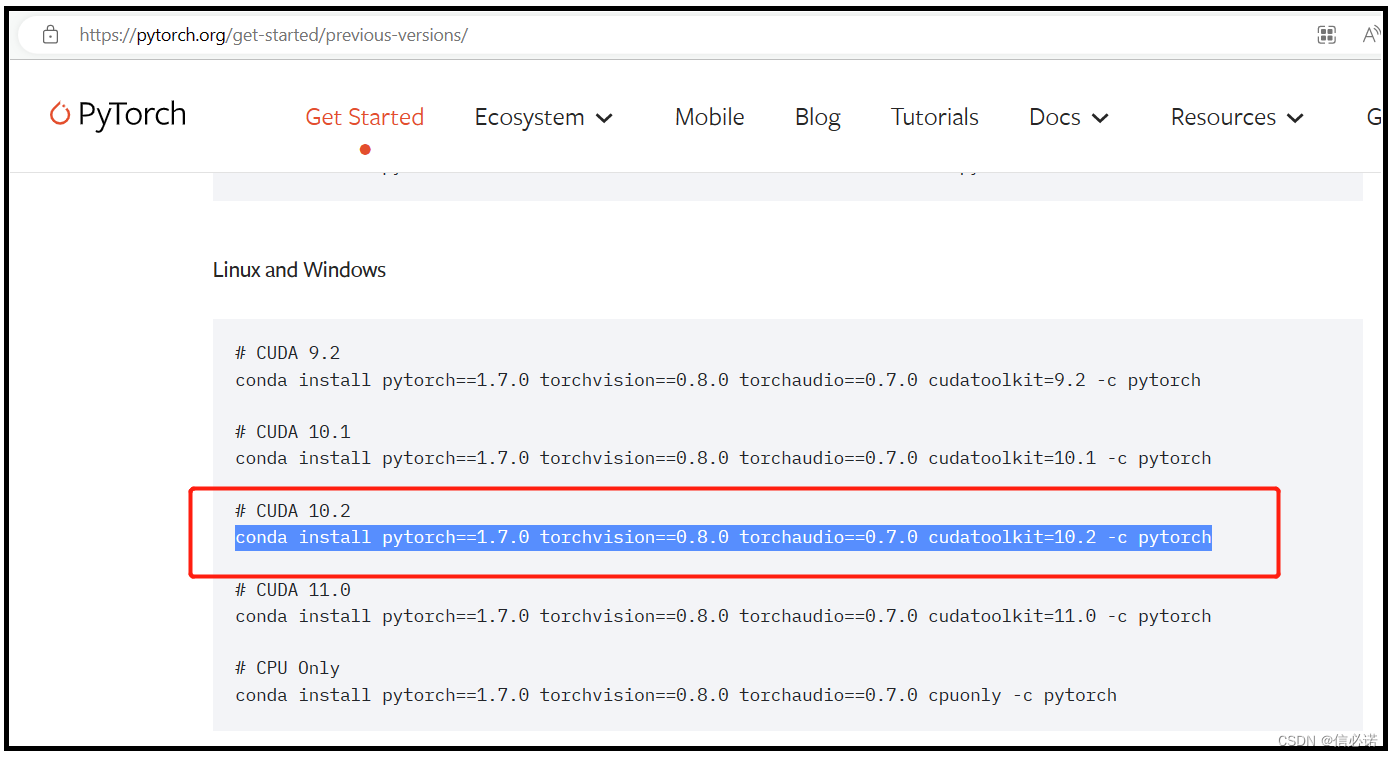Expand the Docs dropdown menu

(1069, 117)
